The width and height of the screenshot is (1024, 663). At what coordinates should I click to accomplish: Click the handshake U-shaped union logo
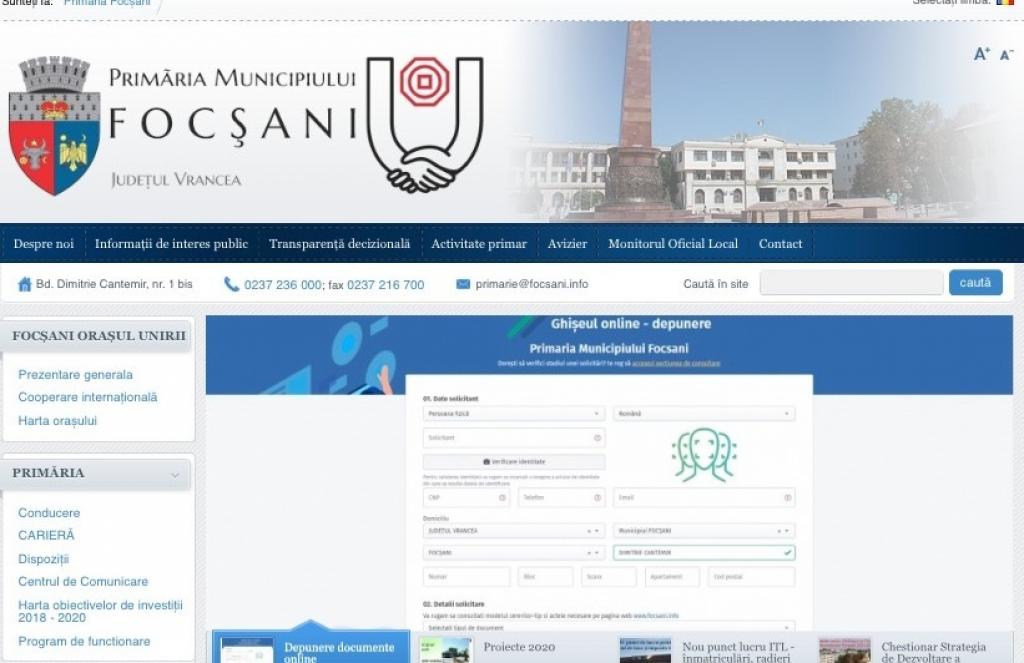click(x=424, y=124)
